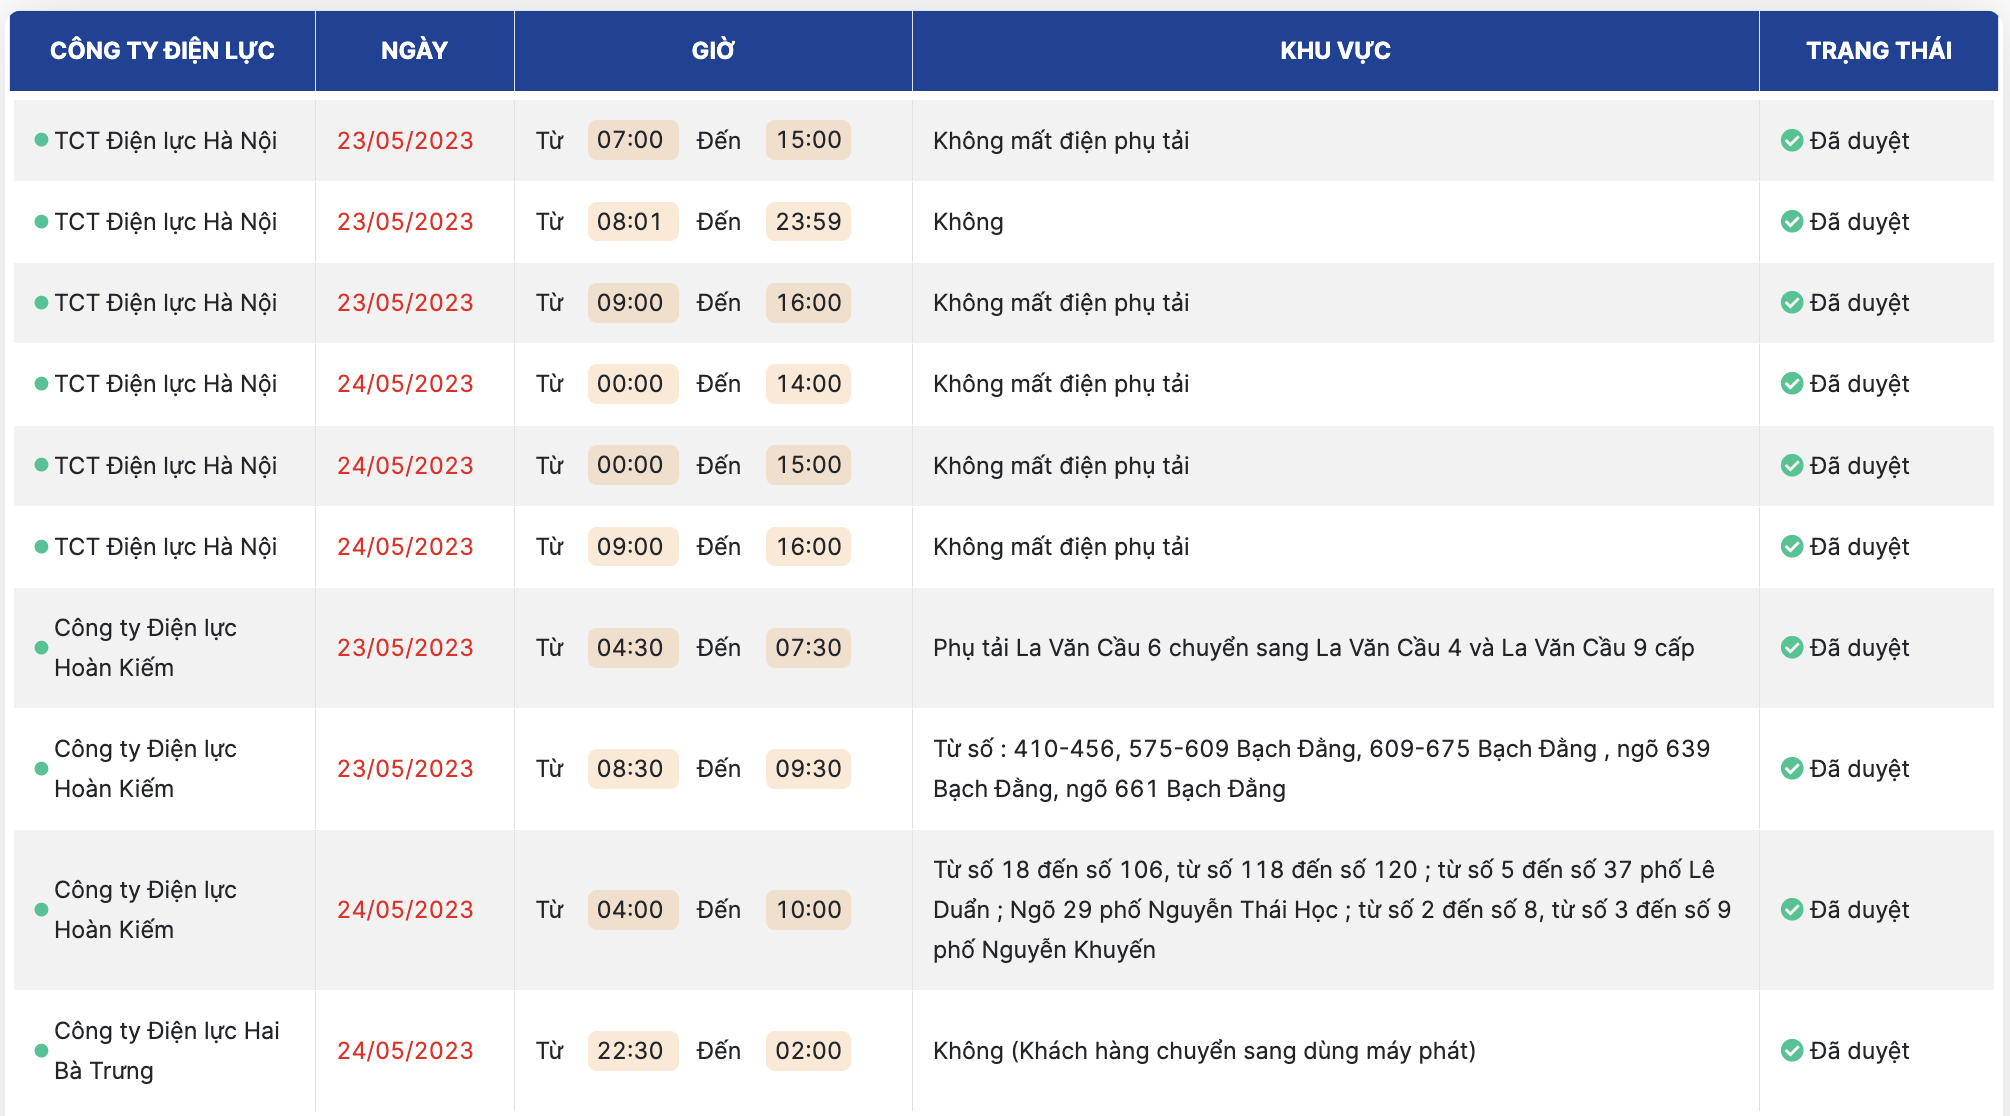Click the KHU VỰC column header
Image resolution: width=2010 pixels, height=1116 pixels.
(1335, 50)
